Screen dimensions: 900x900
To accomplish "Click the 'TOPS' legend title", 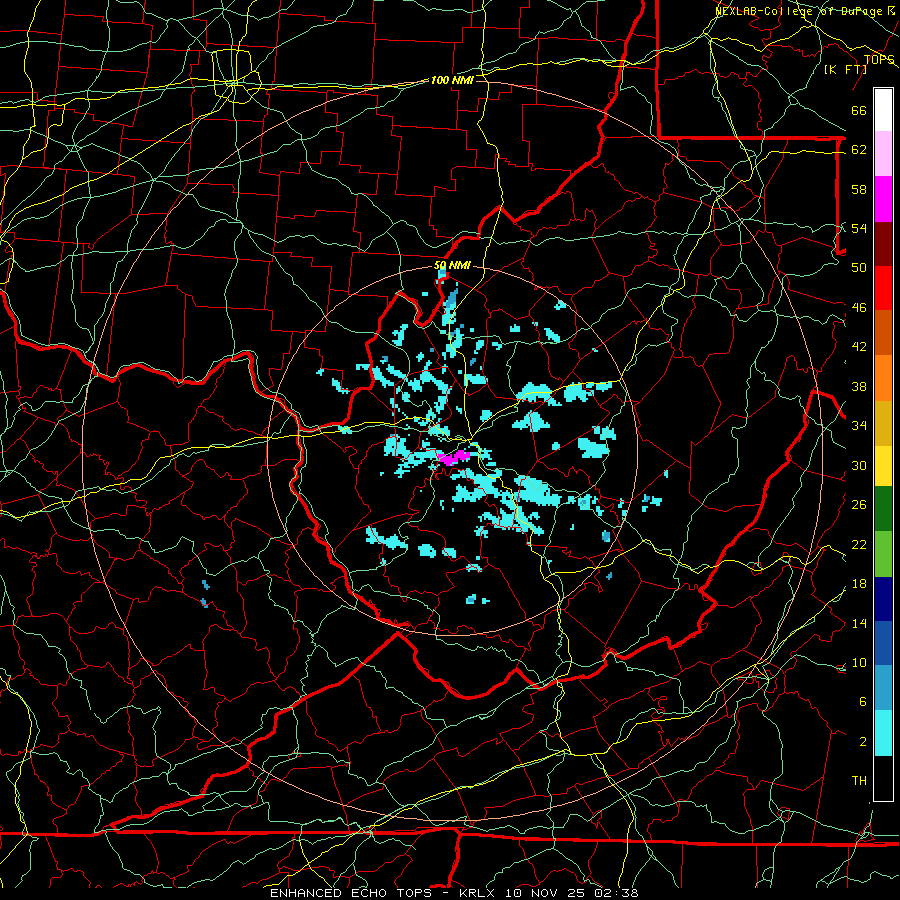I will pyautogui.click(x=879, y=60).
